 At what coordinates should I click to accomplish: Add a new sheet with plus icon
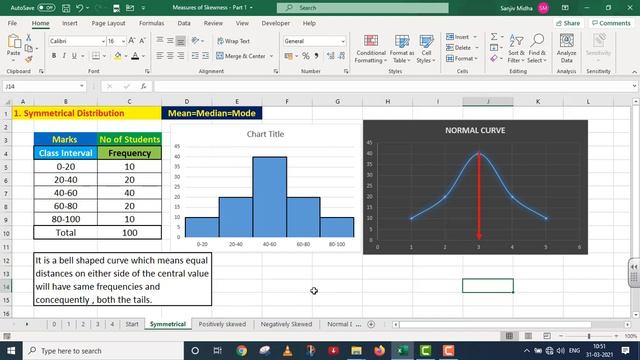coord(371,324)
